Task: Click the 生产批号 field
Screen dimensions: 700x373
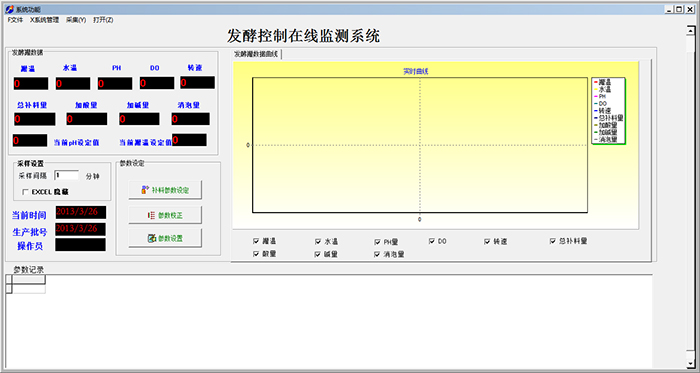Action: 81,229
